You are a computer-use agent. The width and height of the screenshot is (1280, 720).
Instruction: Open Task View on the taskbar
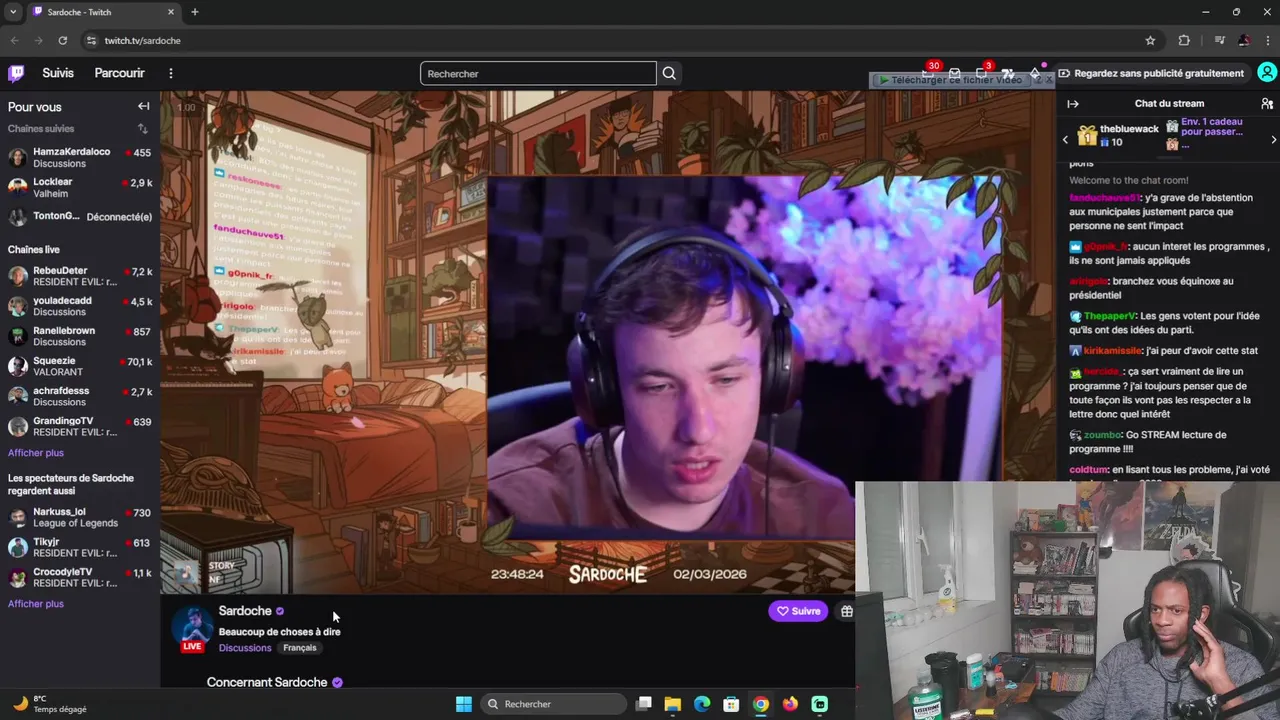643,704
